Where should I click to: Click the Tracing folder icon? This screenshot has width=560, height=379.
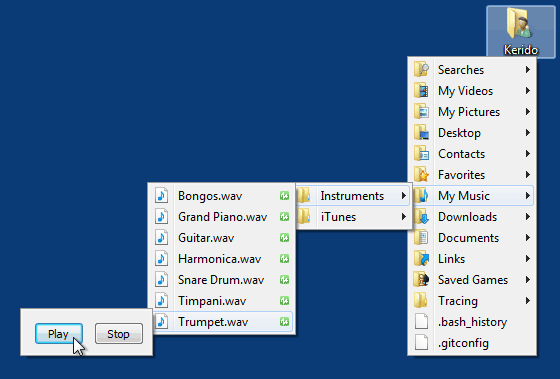pos(421,301)
